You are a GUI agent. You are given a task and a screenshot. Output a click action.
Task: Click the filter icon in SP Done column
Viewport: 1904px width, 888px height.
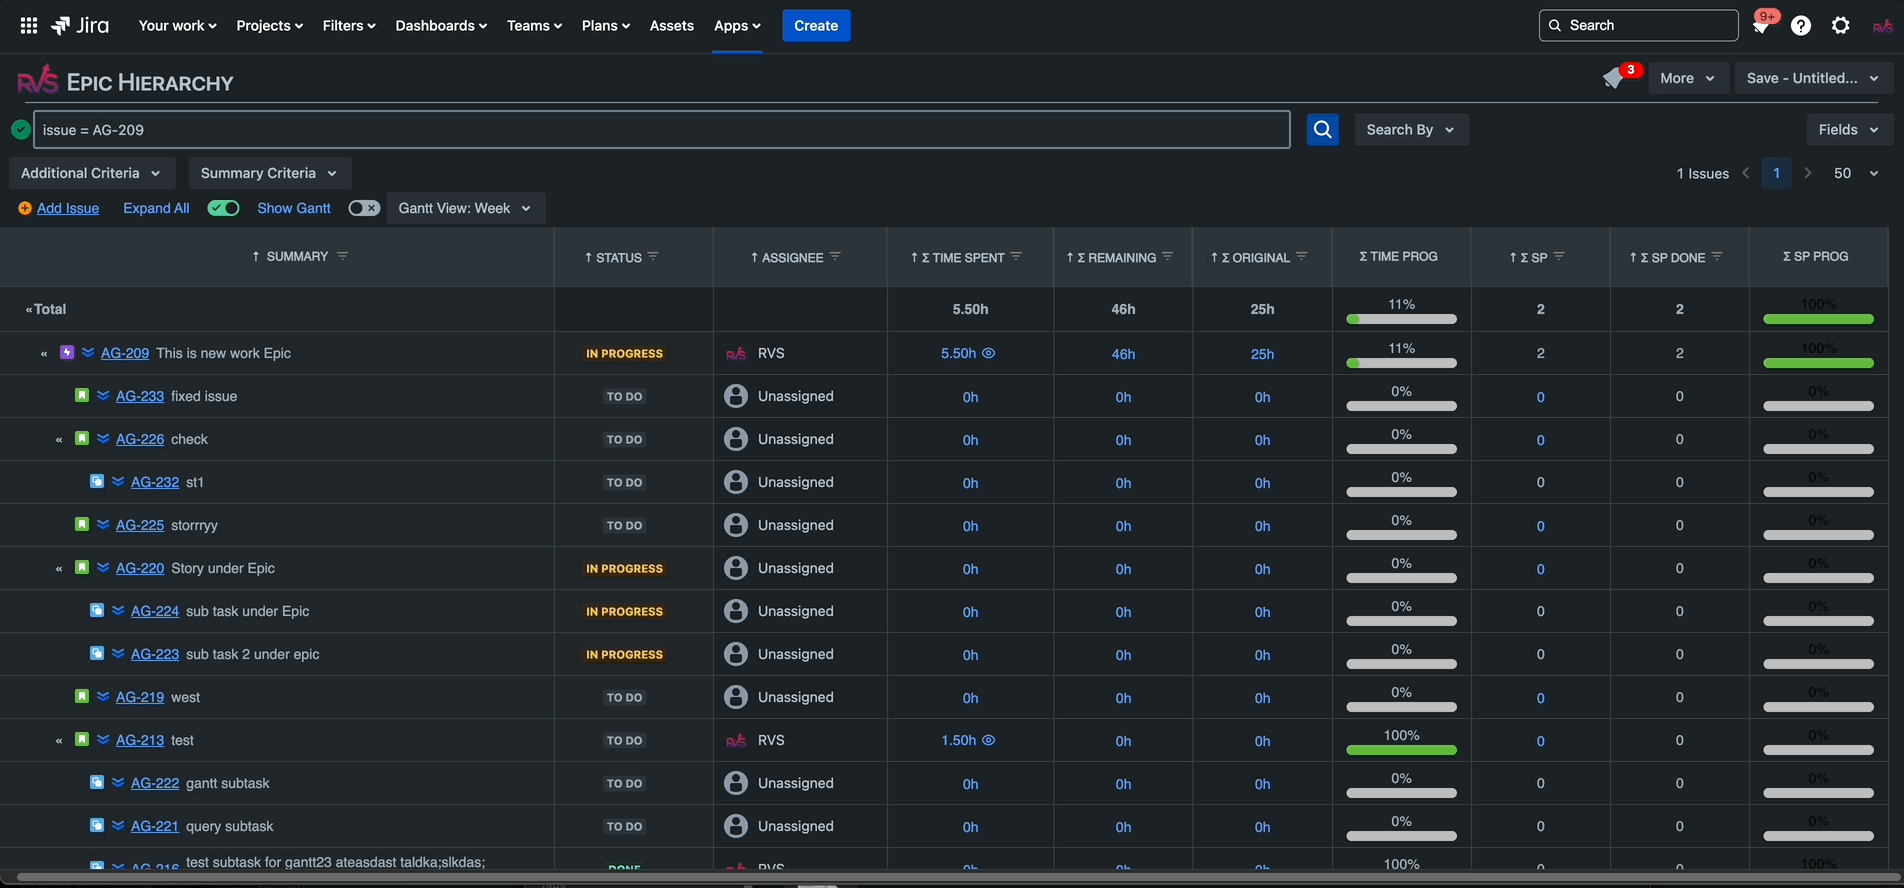[1717, 257]
